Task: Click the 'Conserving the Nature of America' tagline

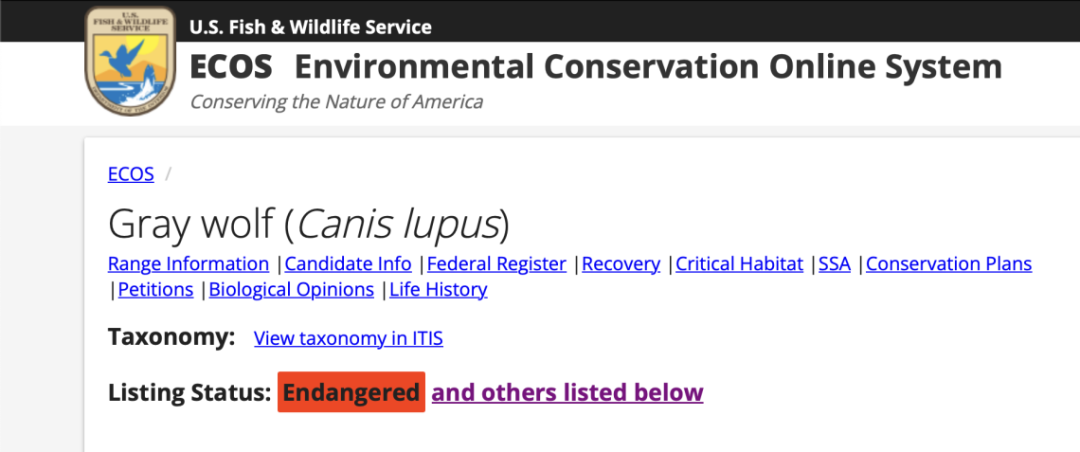Action: pos(336,102)
